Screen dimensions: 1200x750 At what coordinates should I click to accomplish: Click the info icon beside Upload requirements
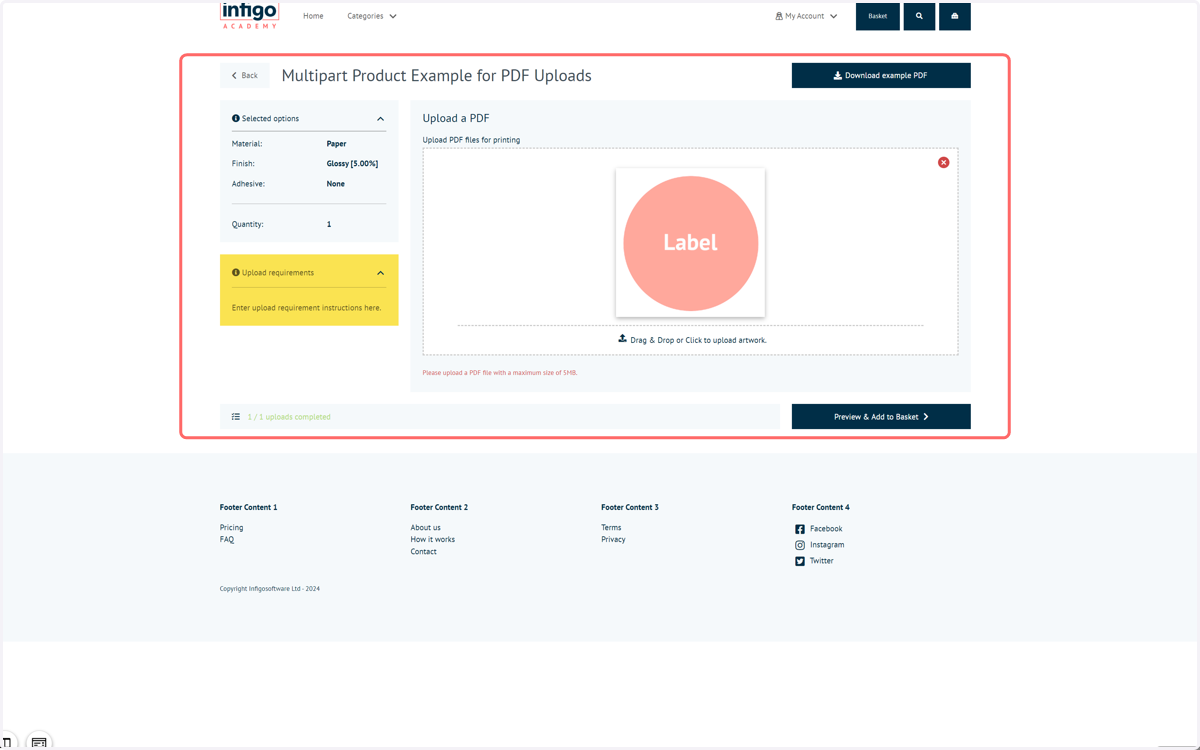coord(236,272)
